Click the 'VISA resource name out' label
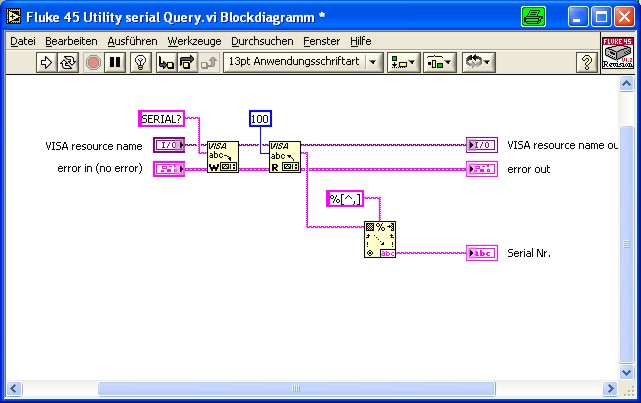Image resolution: width=641 pixels, height=403 pixels. pyautogui.click(x=563, y=145)
